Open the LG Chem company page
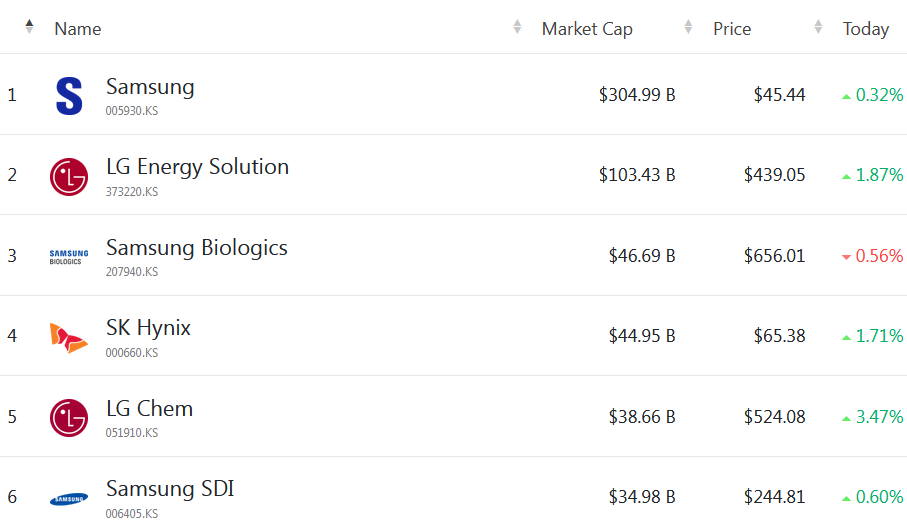The height and width of the screenshot is (526, 907). tap(149, 409)
